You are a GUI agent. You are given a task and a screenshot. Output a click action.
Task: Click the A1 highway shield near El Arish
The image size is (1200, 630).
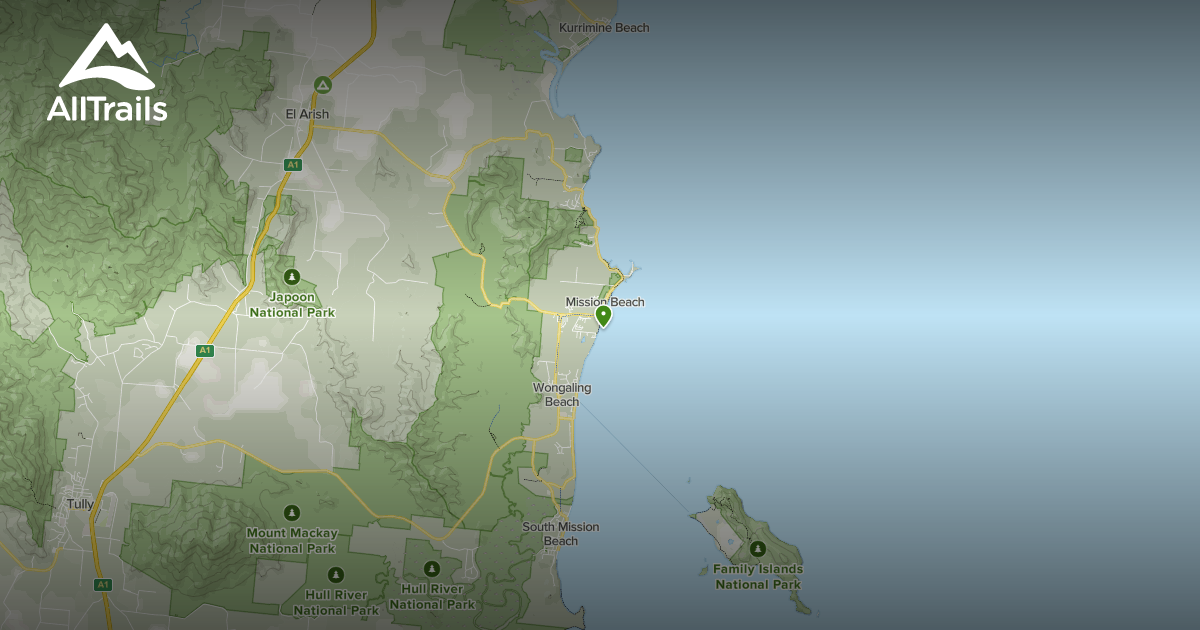pyautogui.click(x=292, y=164)
